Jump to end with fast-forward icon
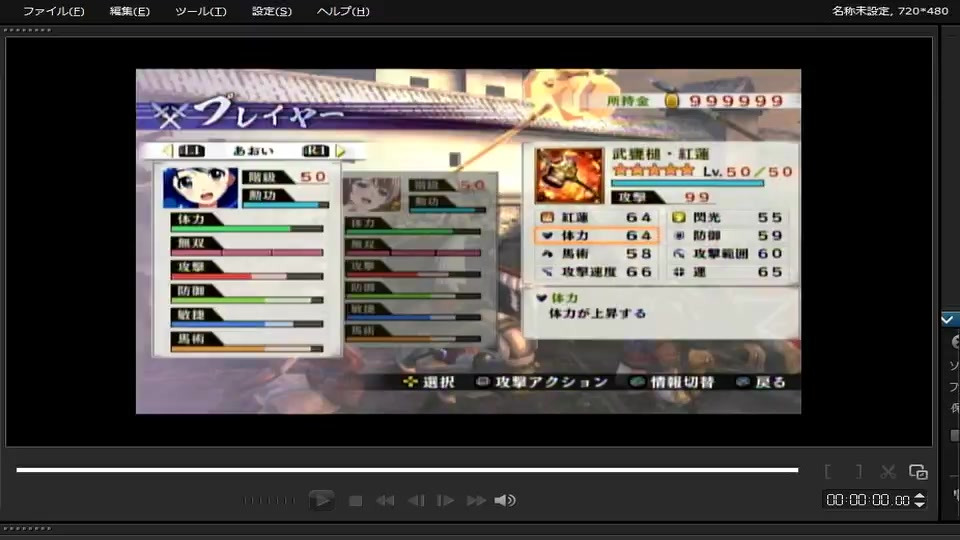 tap(476, 501)
